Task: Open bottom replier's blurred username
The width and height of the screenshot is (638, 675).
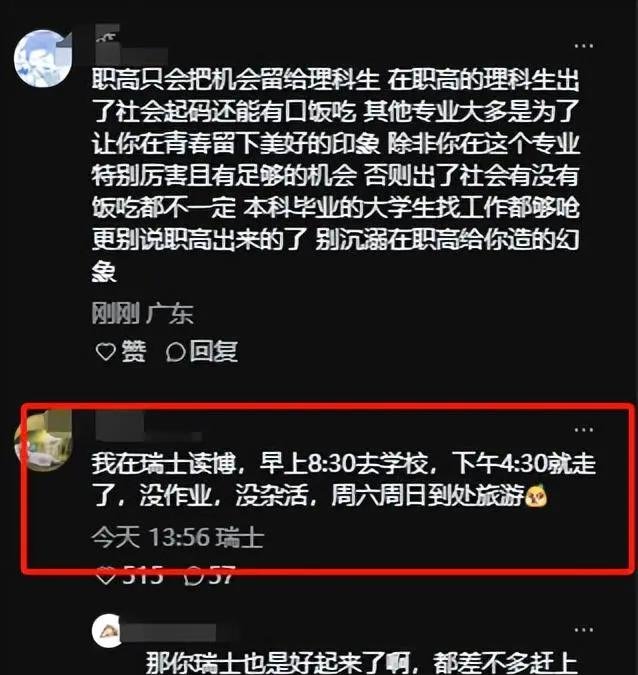Action: click(169, 632)
